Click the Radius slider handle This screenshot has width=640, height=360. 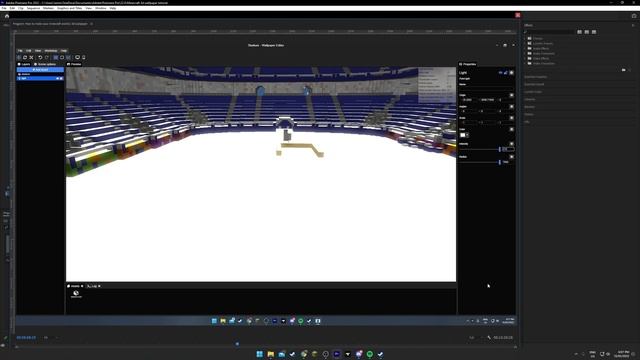pos(500,162)
